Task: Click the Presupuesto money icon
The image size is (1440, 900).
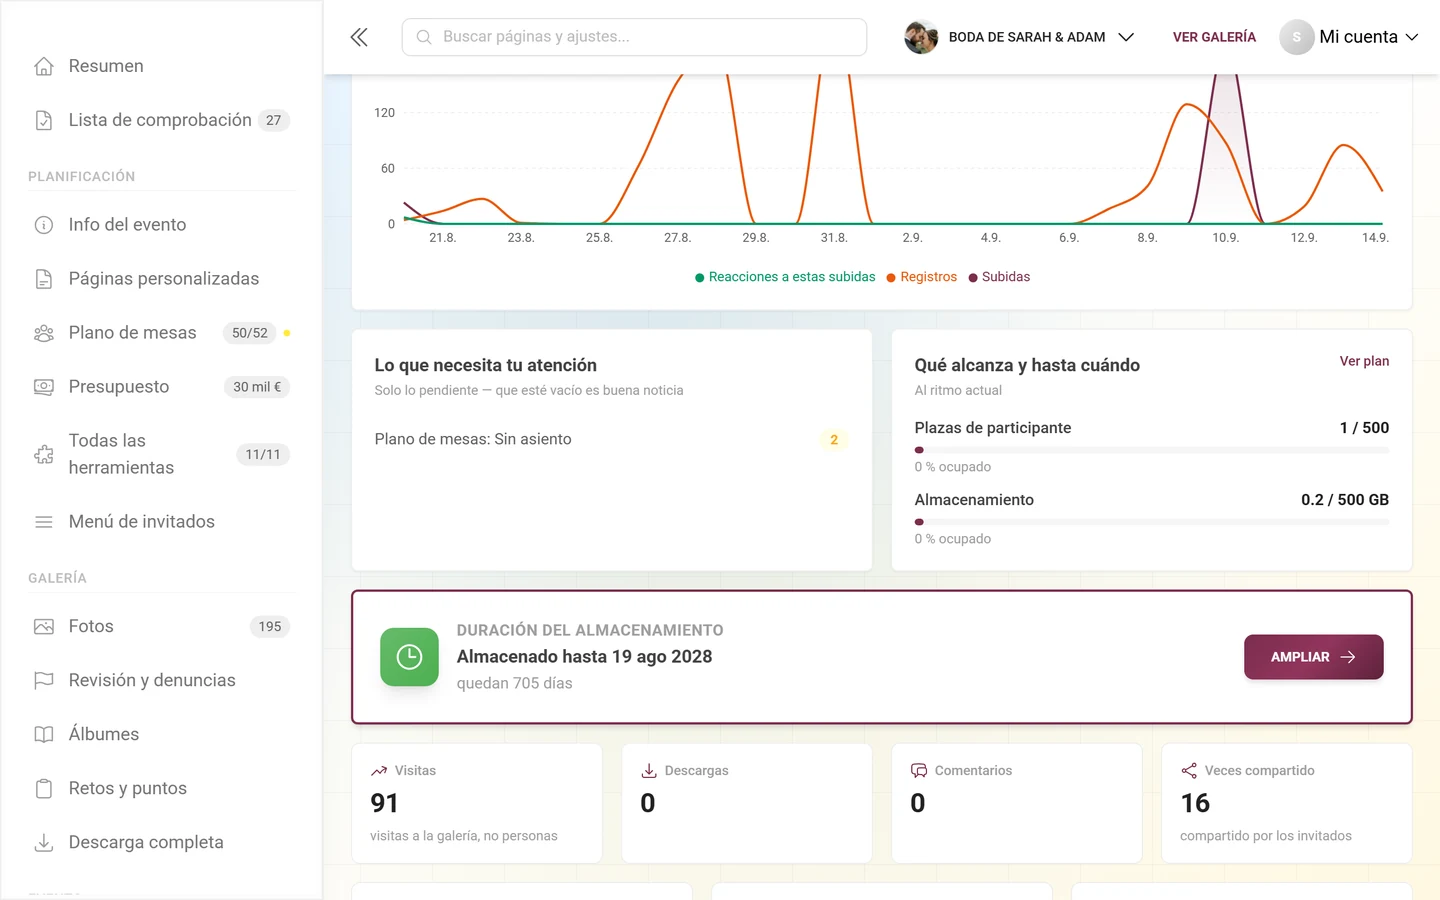Action: click(x=44, y=387)
